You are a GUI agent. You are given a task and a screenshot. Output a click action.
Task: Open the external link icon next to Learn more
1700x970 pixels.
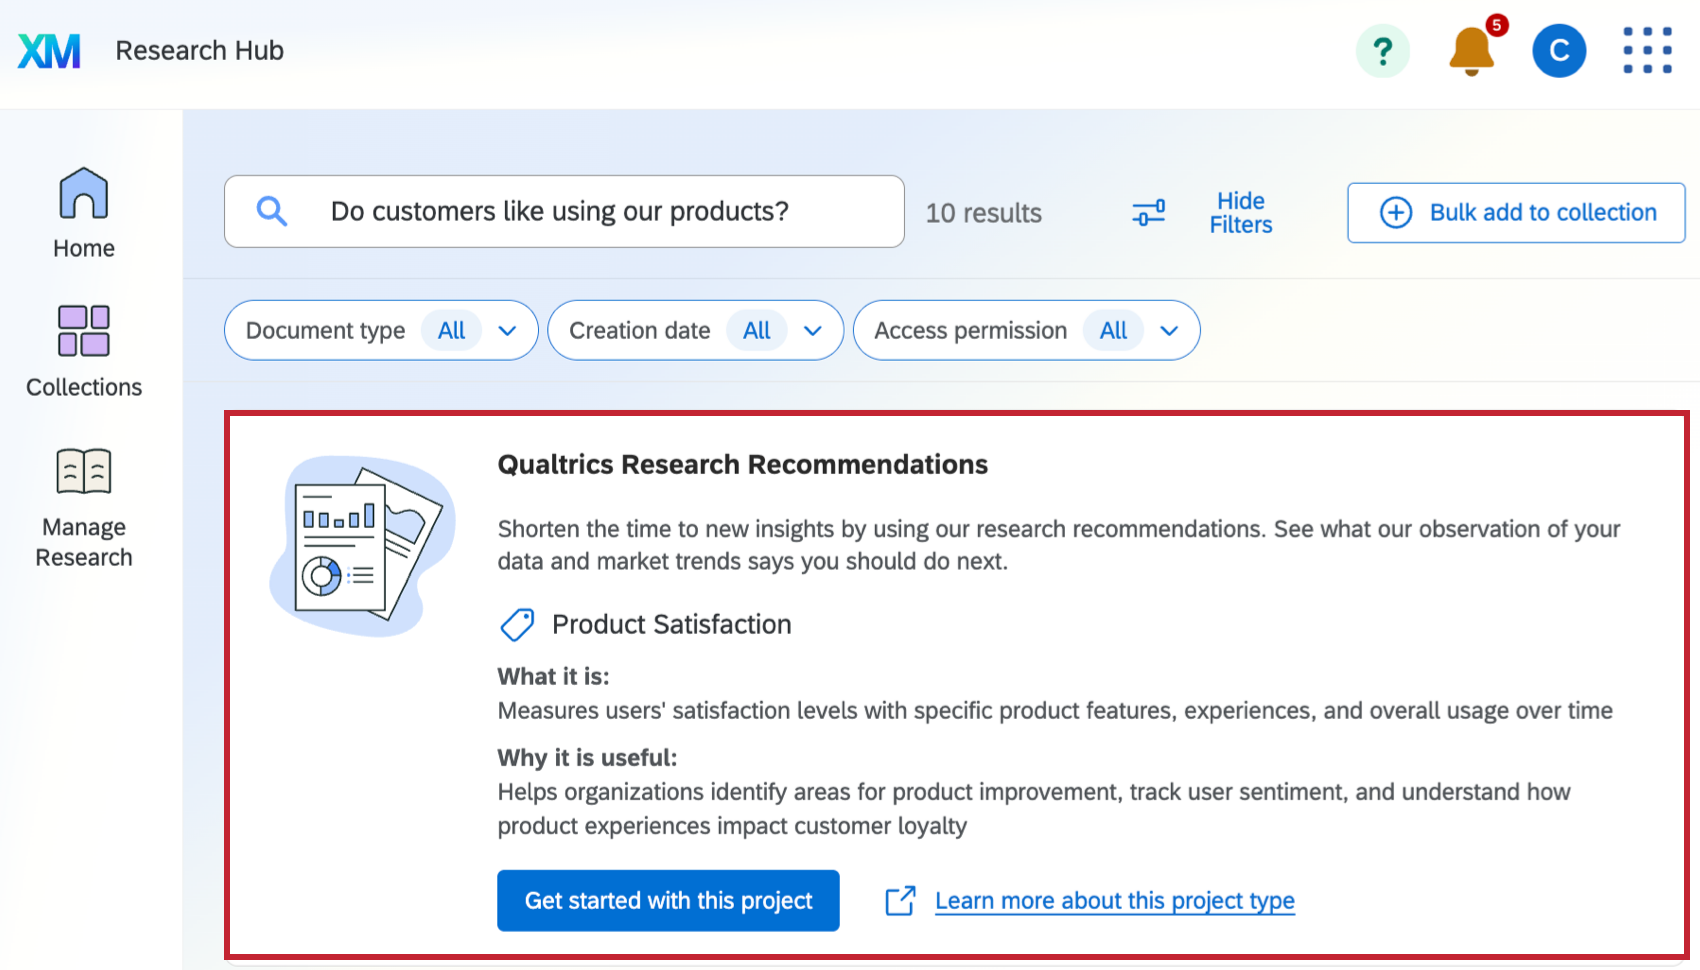(x=900, y=900)
